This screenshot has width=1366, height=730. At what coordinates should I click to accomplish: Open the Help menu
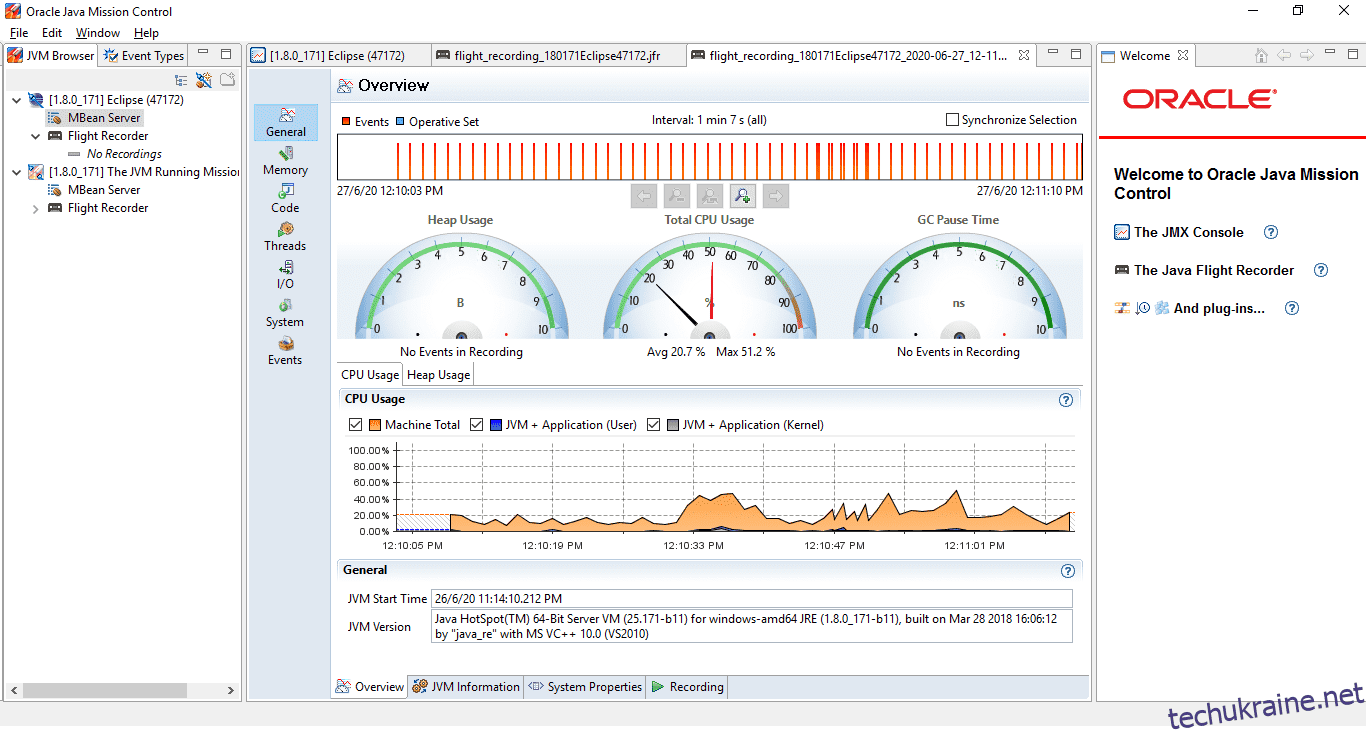(x=146, y=33)
